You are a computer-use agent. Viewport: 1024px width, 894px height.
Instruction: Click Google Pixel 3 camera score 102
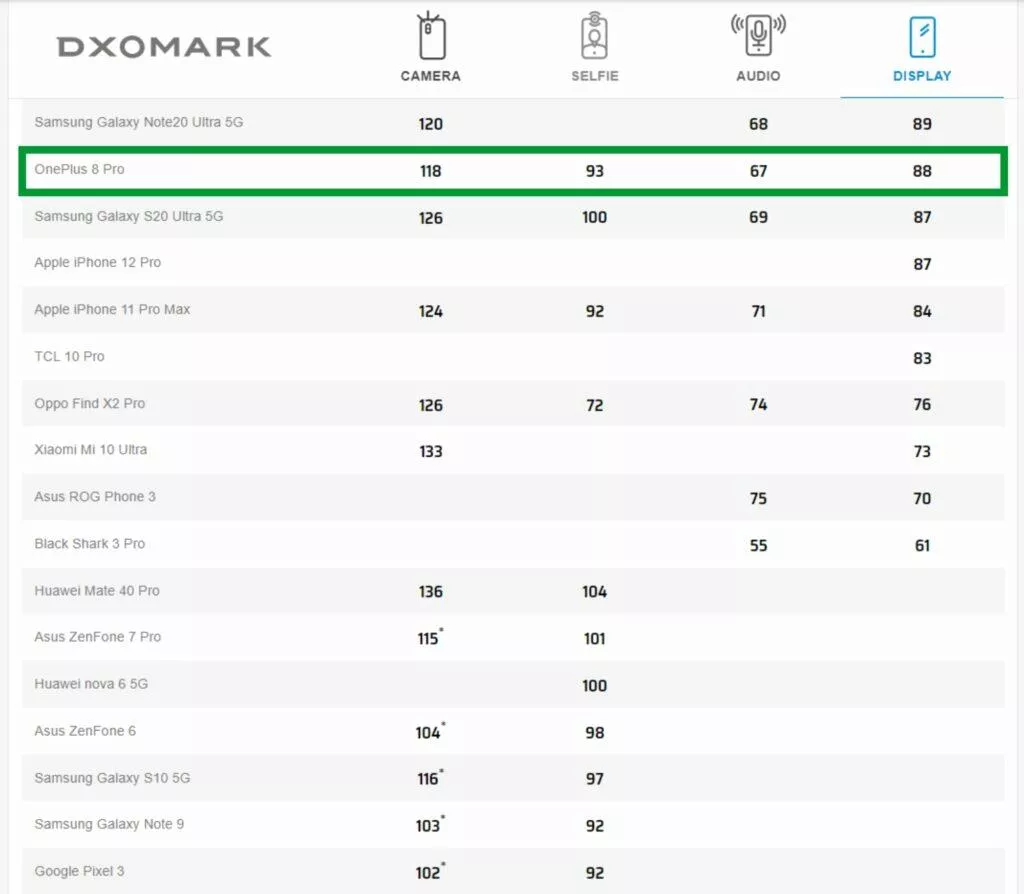[430, 872]
